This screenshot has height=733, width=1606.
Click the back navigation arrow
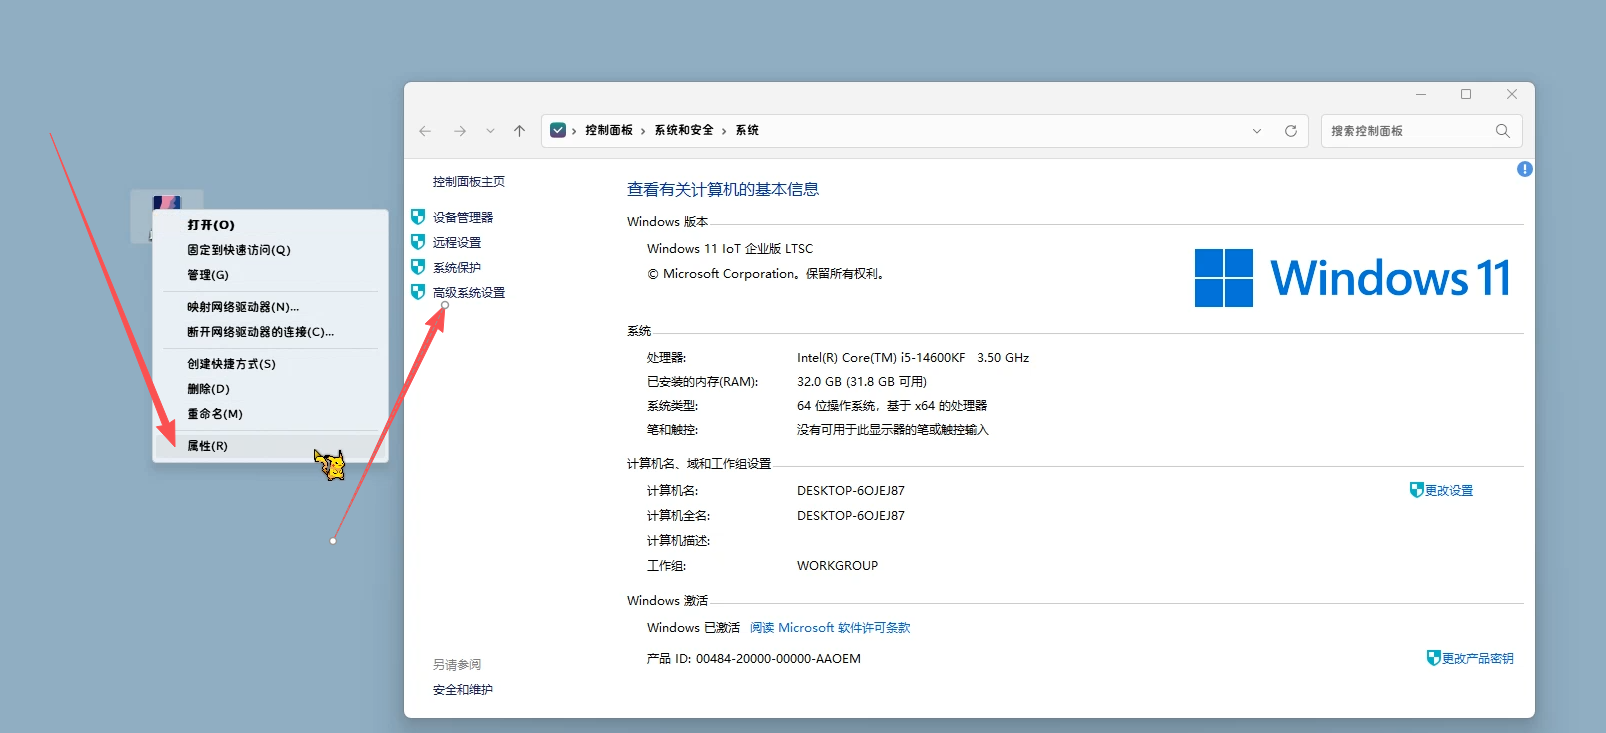(425, 131)
